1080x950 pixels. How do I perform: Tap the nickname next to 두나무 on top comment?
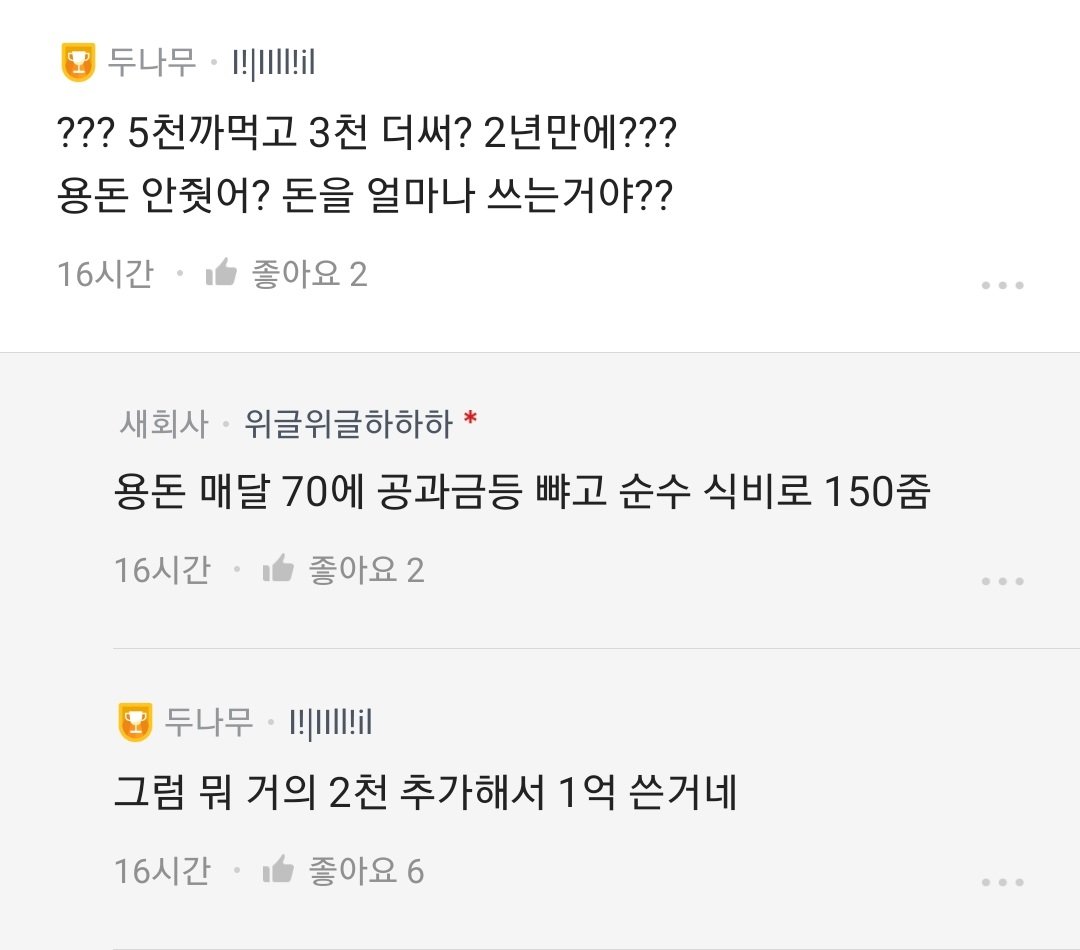point(273,63)
